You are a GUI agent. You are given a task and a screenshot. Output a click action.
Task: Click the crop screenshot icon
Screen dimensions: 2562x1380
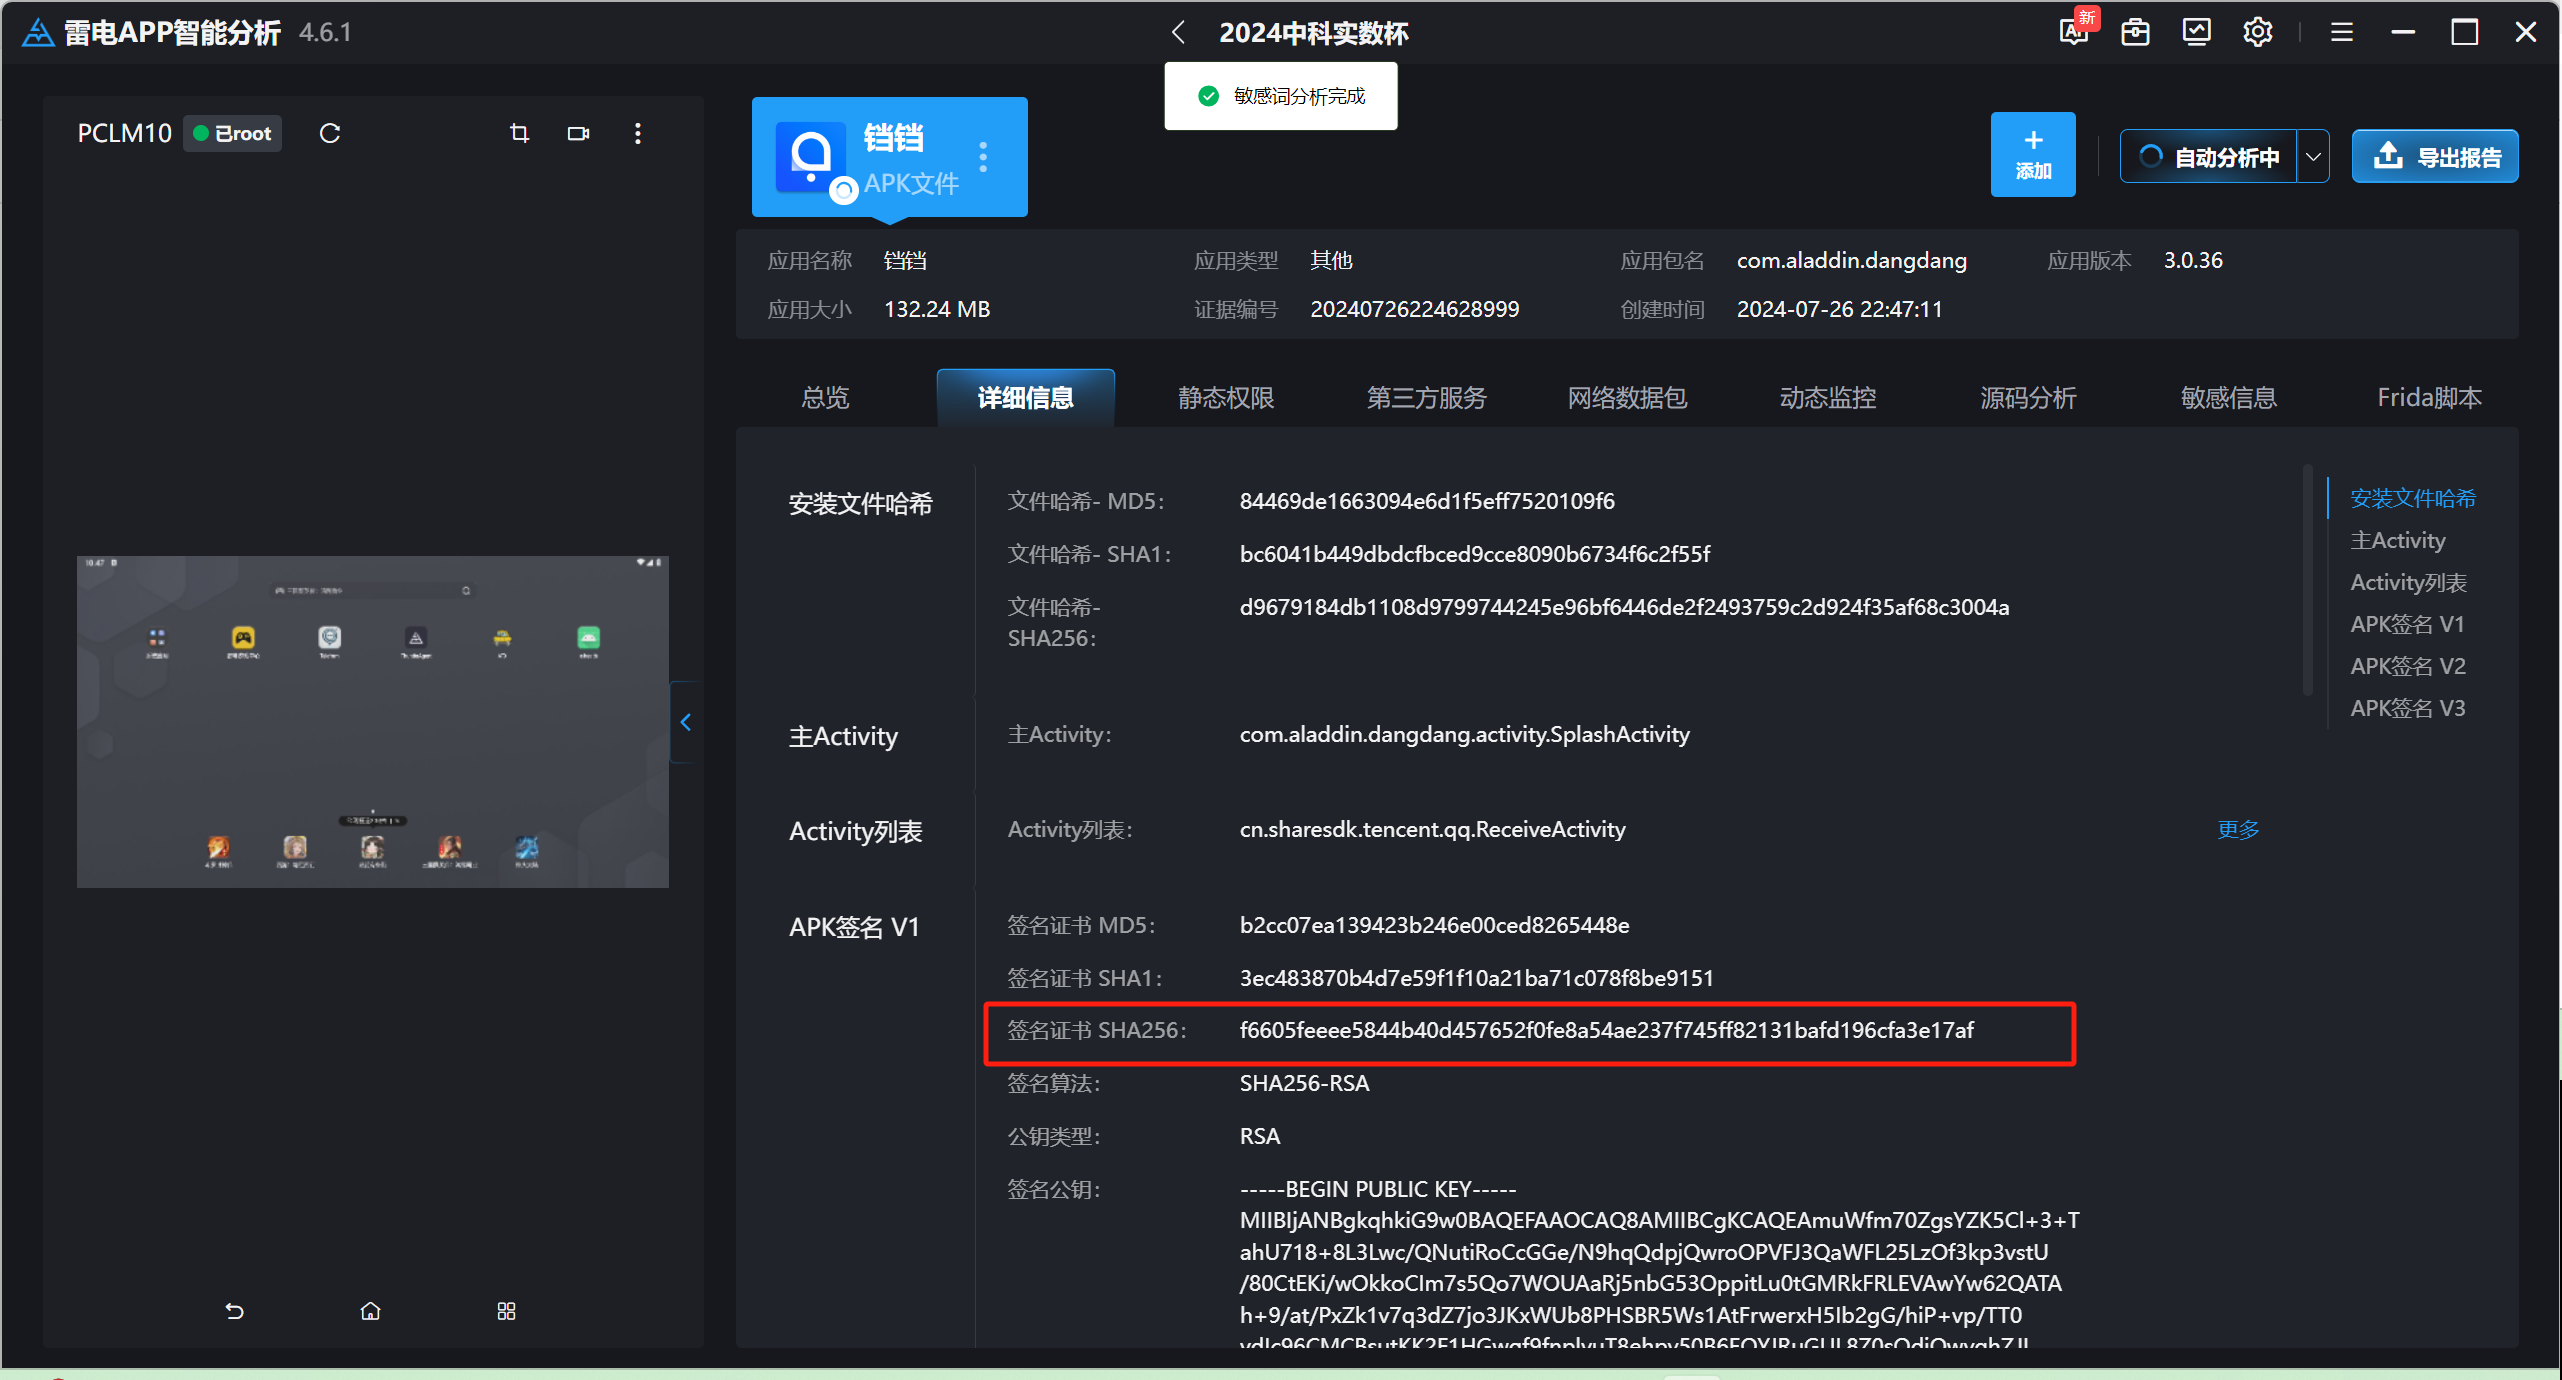[x=519, y=133]
